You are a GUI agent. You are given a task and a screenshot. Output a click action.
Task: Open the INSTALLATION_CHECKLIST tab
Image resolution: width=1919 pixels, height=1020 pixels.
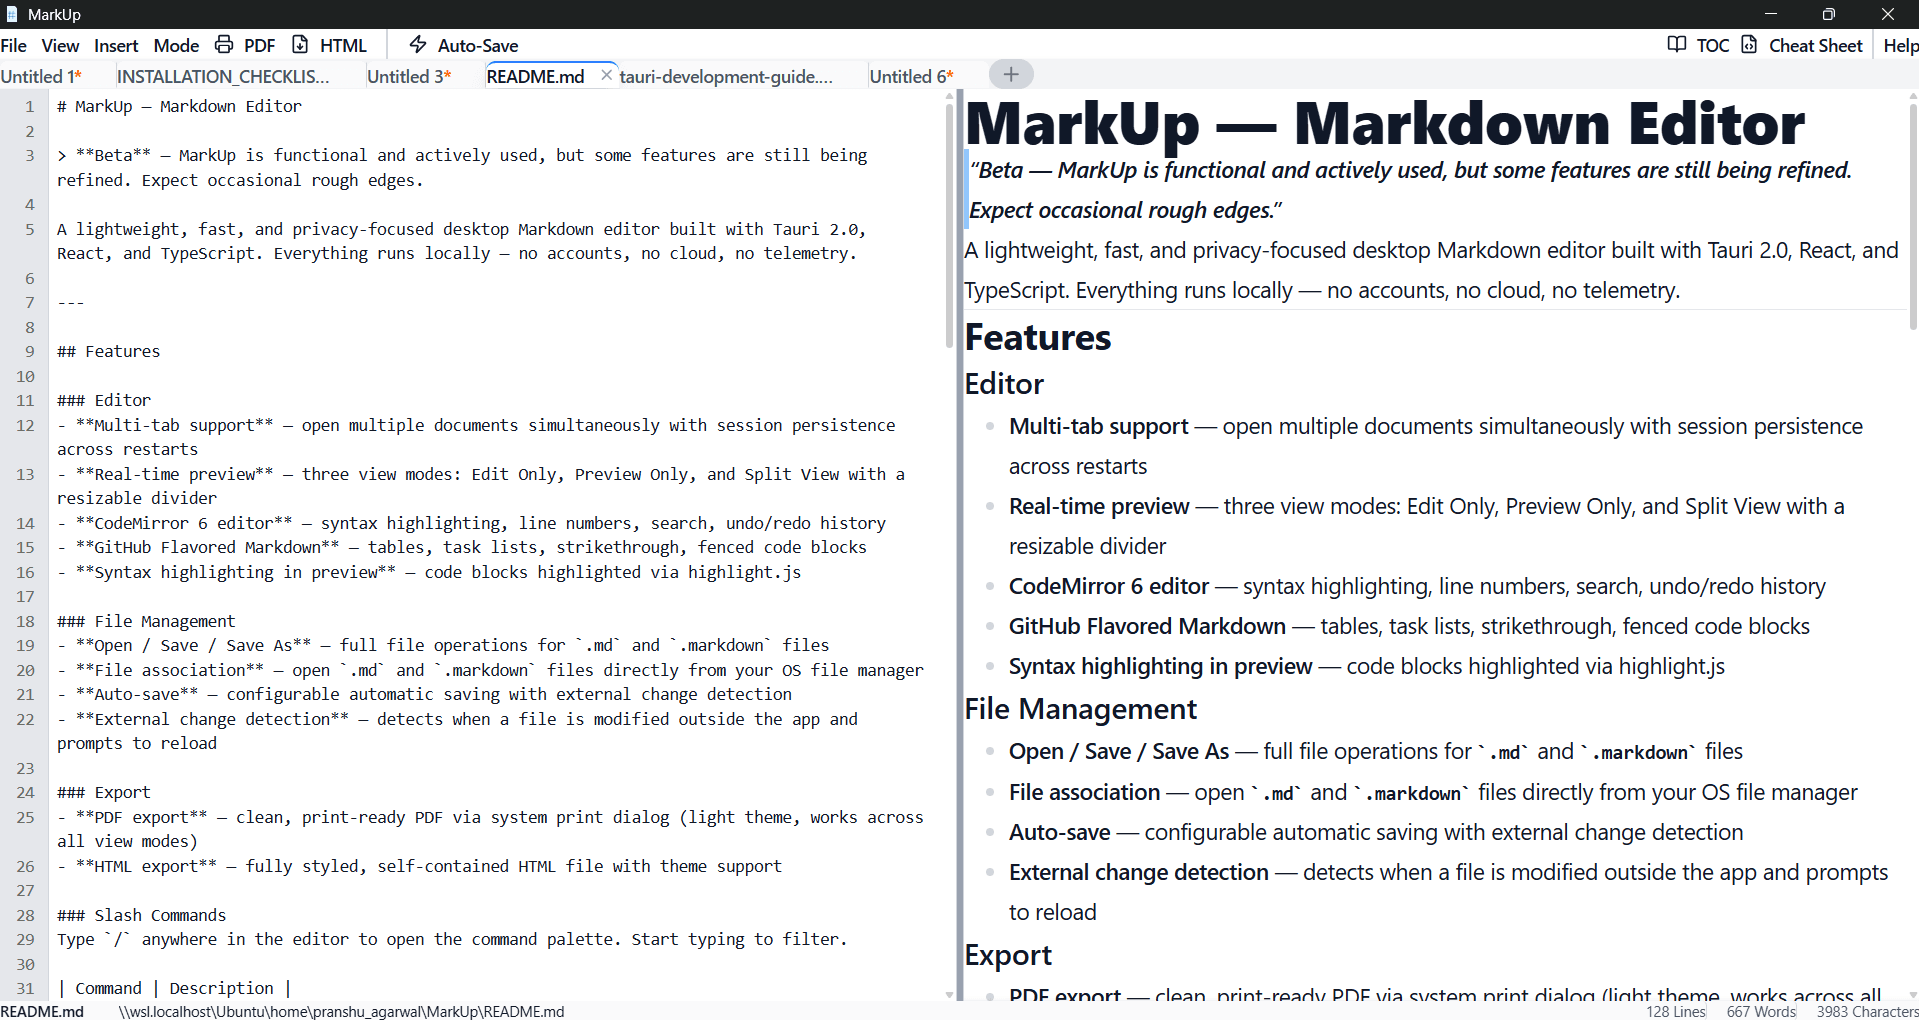223,76
